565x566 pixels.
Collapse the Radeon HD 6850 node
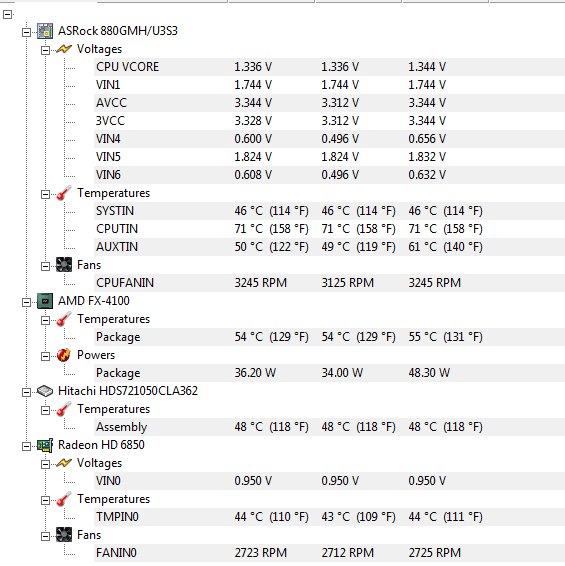pyautogui.click(x=26, y=447)
